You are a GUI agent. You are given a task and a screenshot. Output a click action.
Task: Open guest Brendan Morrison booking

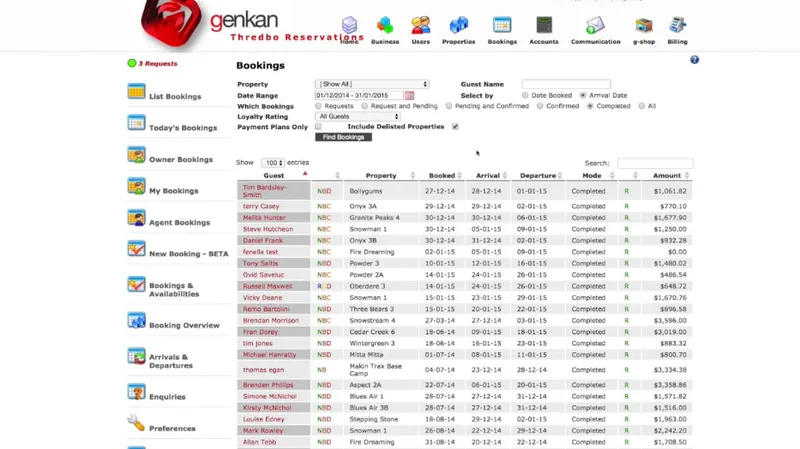[270, 320]
